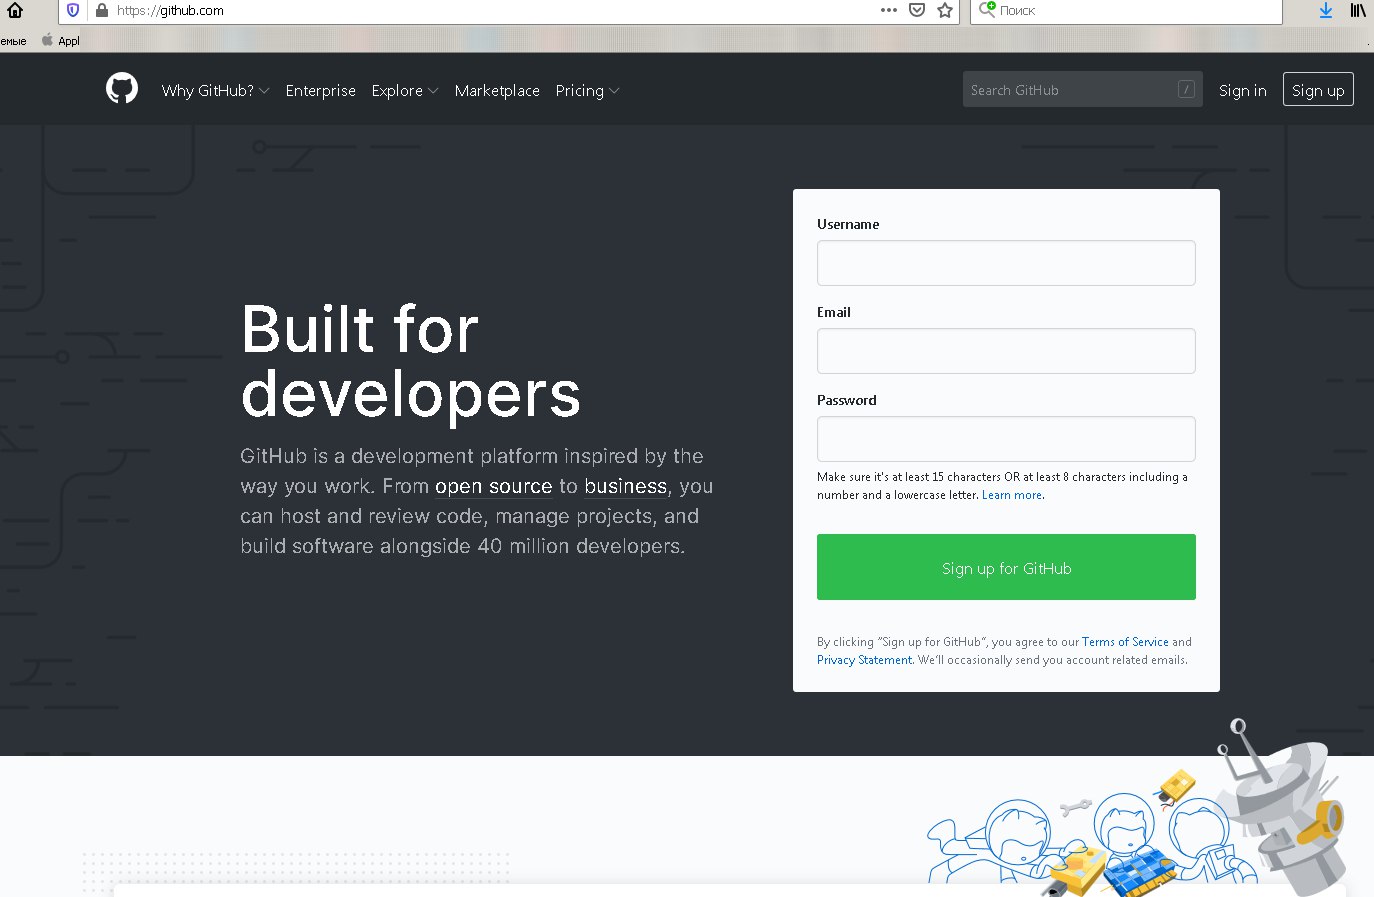1374x897 pixels.
Task: Open browser home page icon
Action: point(15,10)
